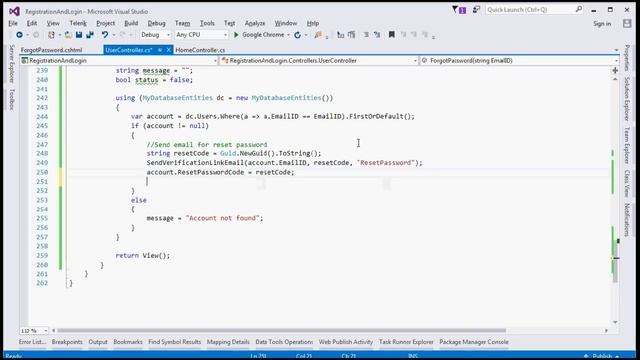Click the "Account not found" string literal
Screen dimensions: 640x360
click(222, 218)
